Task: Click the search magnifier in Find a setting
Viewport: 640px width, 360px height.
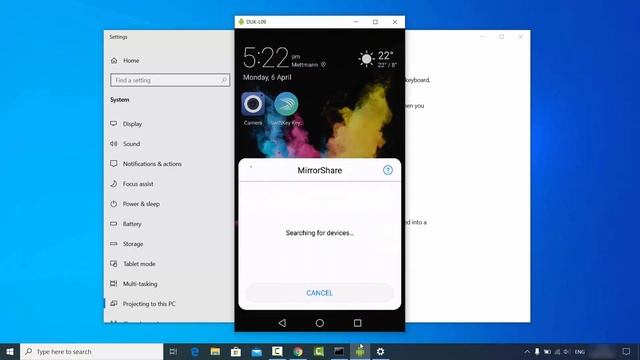Action: pyautogui.click(x=224, y=80)
